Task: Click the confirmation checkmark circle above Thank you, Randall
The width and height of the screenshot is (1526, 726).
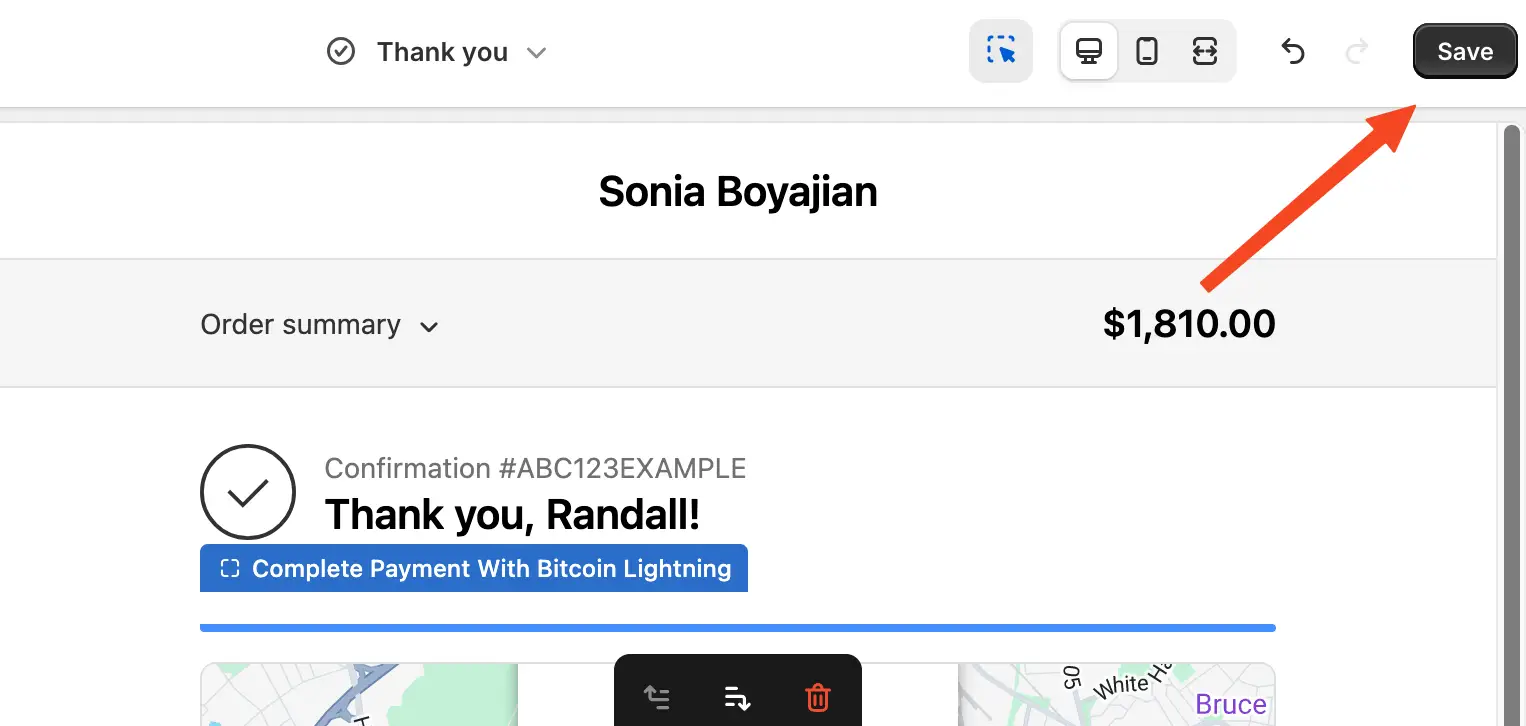Action: point(248,491)
